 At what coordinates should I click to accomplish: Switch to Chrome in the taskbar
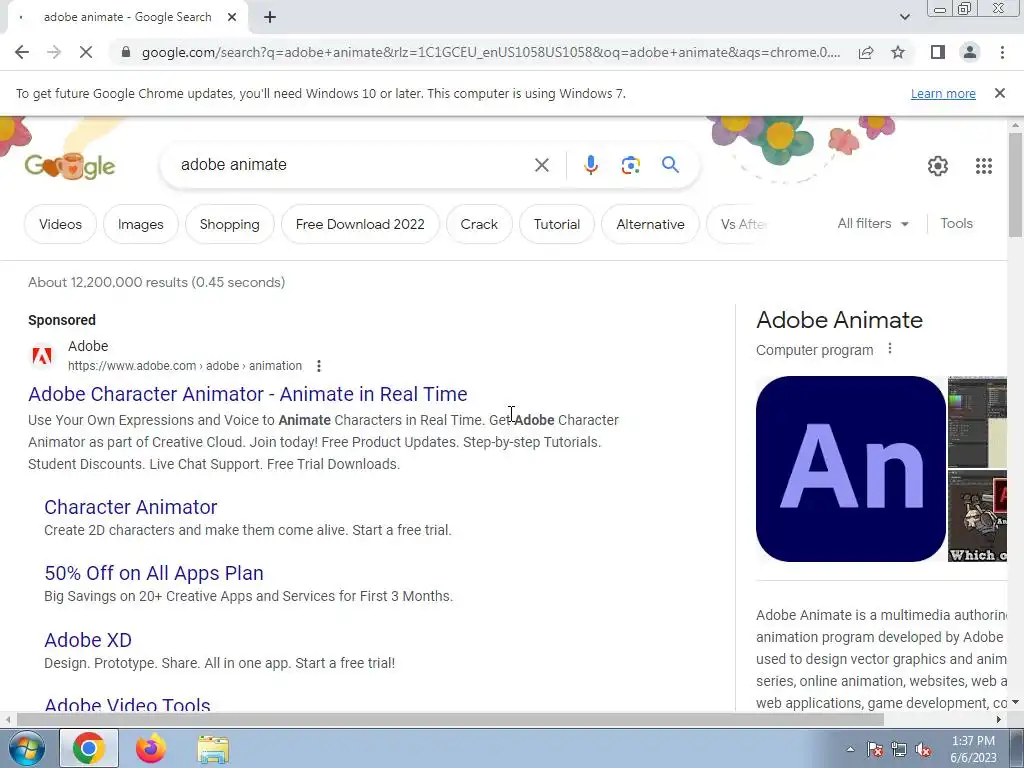[x=89, y=748]
